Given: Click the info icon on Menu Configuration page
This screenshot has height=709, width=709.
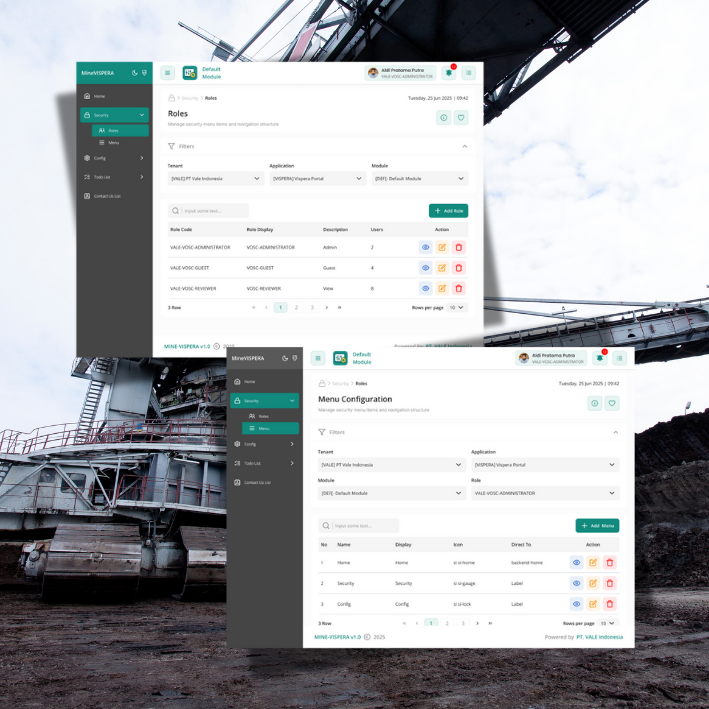Looking at the screenshot, I should coord(594,404).
